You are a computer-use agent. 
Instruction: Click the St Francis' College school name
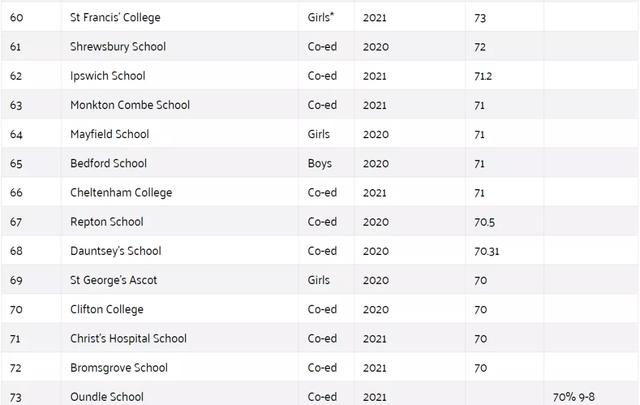point(115,18)
